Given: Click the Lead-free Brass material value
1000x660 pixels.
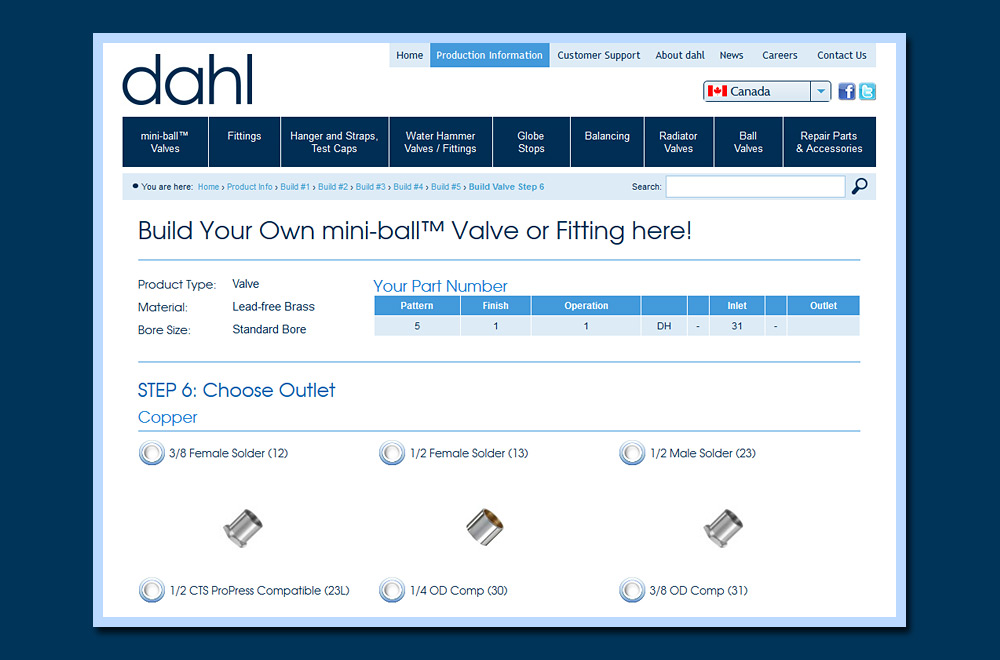Looking at the screenshot, I should click(x=274, y=307).
